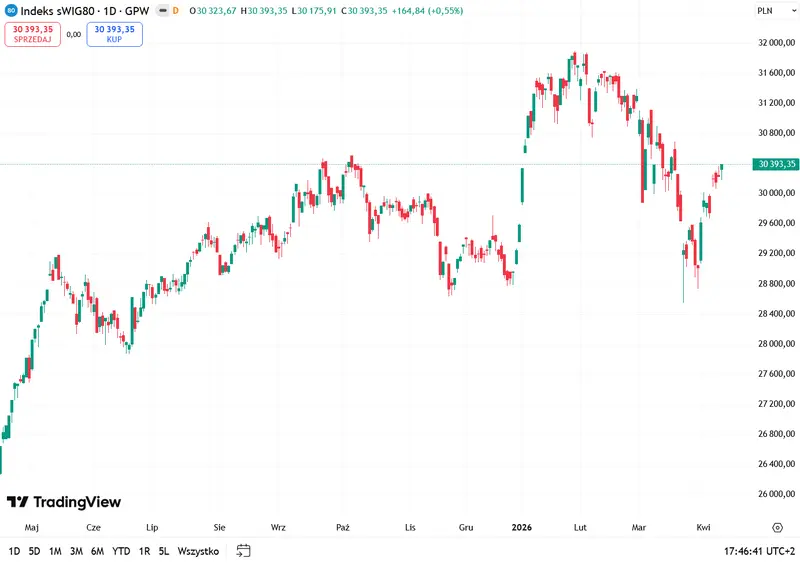This screenshot has height=564, width=800.
Task: Open chart settings gear icon
Action: tap(777, 528)
